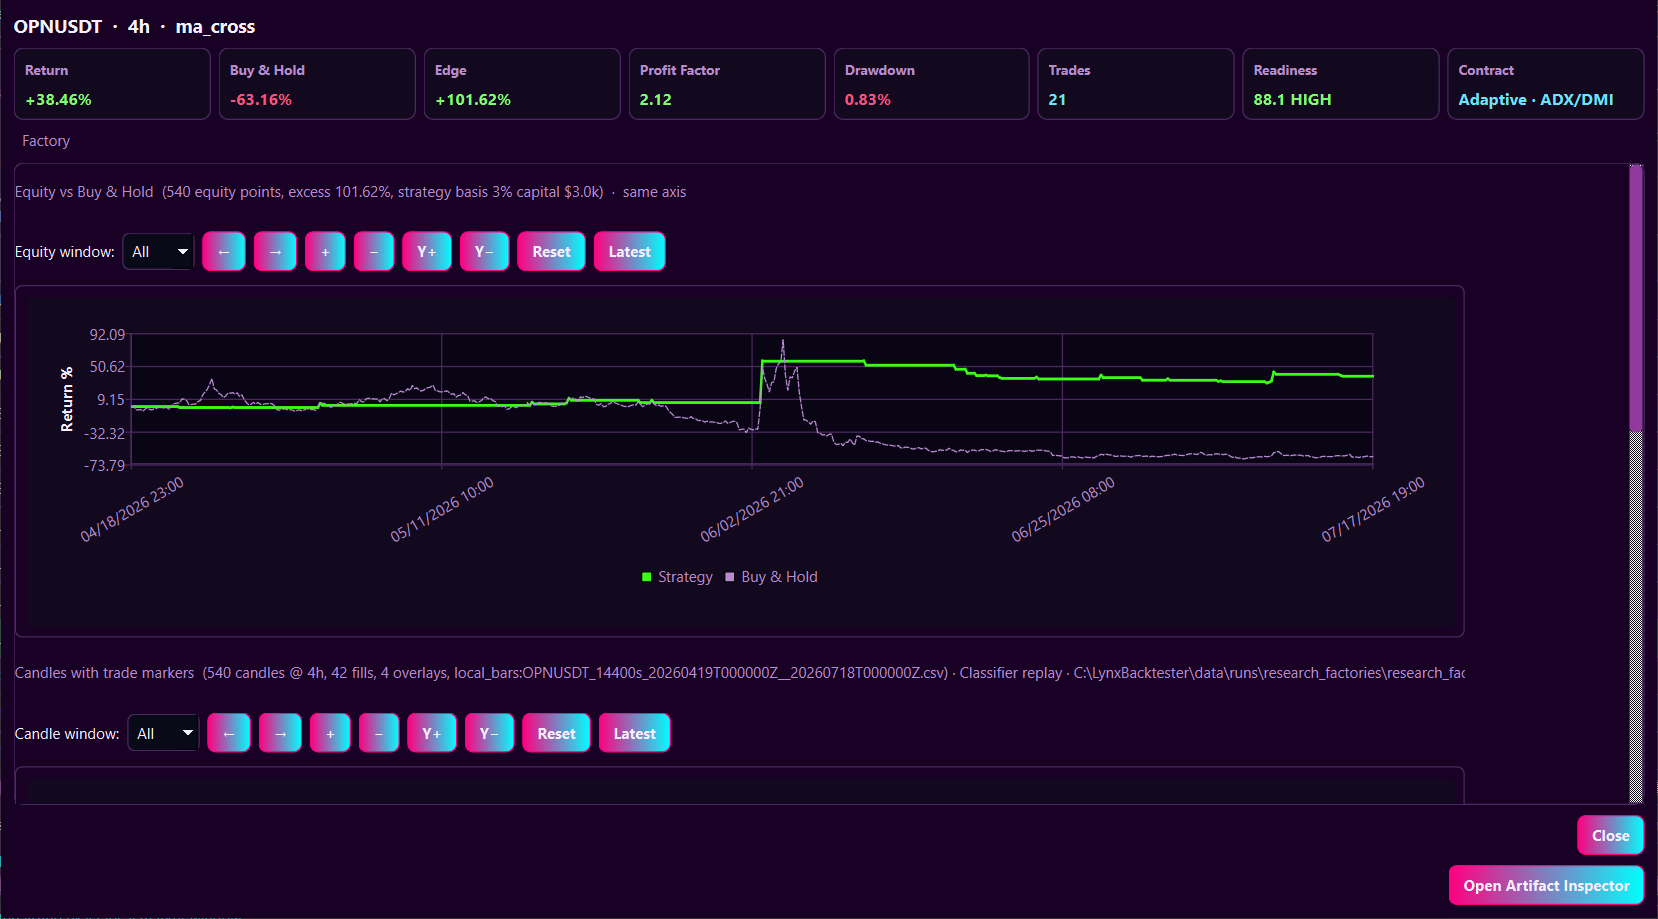Zoom in equity chart with plus button
Viewport: 1658px width, 919px height.
(x=325, y=252)
